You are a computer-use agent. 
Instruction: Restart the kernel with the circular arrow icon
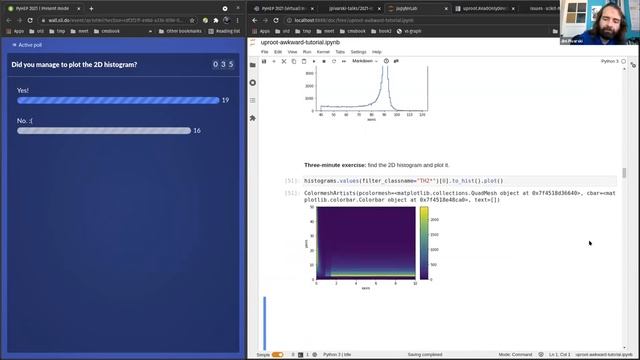point(334,61)
